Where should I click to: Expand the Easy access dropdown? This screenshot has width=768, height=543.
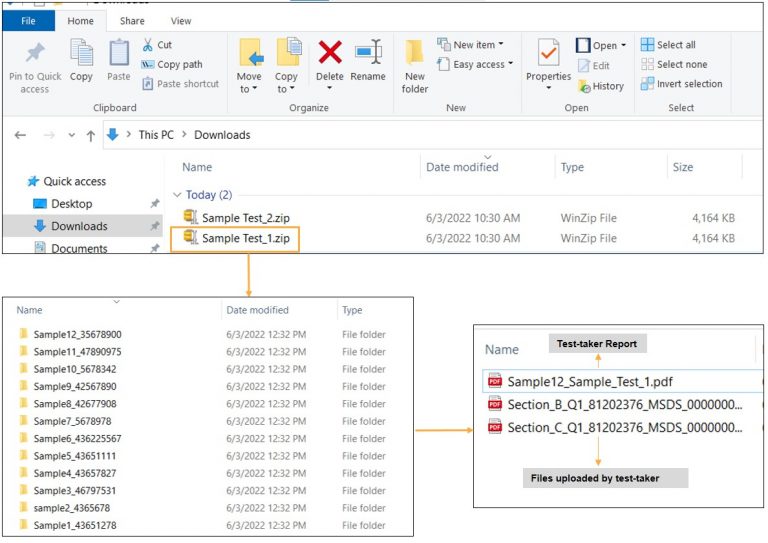pos(477,65)
